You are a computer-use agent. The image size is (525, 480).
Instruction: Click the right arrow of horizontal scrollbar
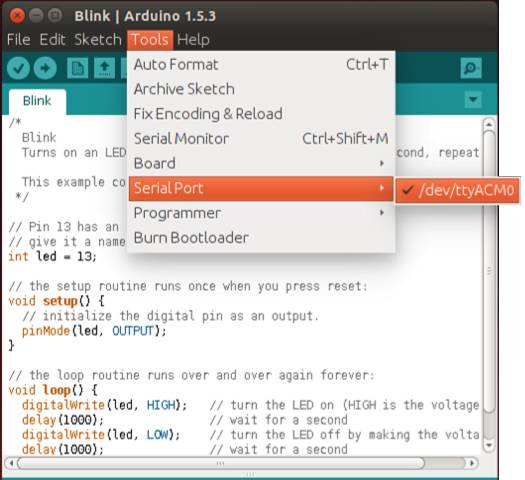tap(472, 463)
